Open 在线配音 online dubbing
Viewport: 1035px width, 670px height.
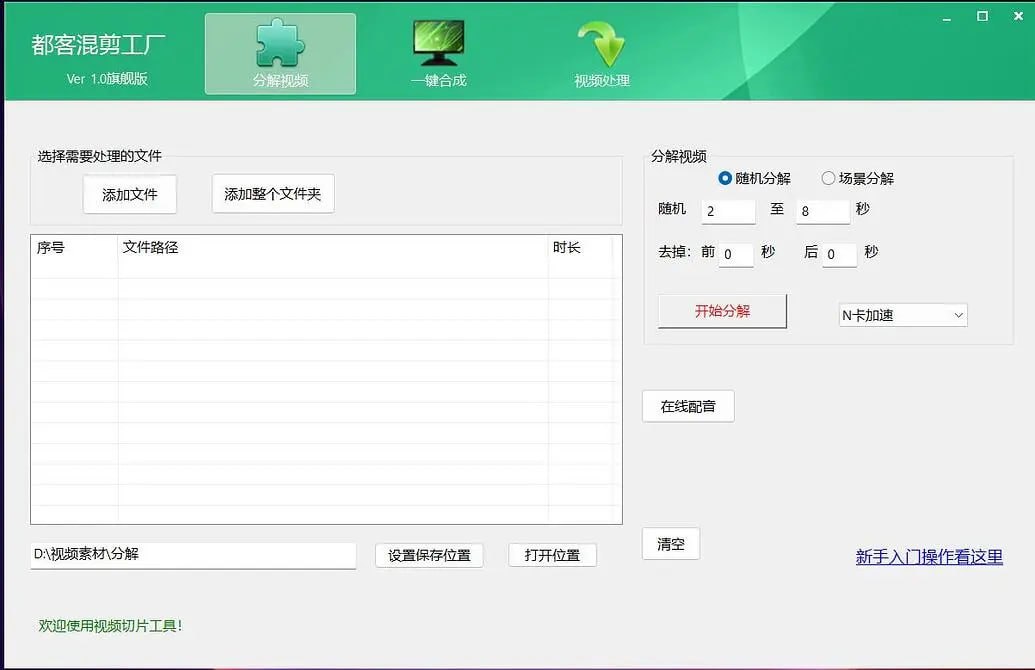(x=688, y=406)
